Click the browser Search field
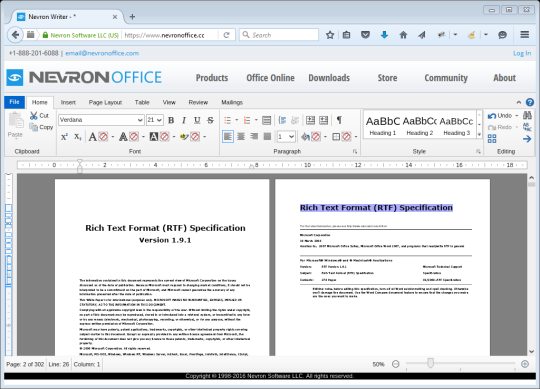Viewport: 540px width, 389px height. pos(279,35)
